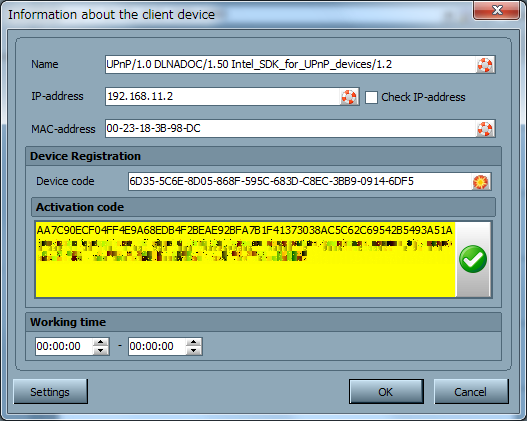Click the start working time field
The width and height of the screenshot is (527, 421).
[x=64, y=346]
